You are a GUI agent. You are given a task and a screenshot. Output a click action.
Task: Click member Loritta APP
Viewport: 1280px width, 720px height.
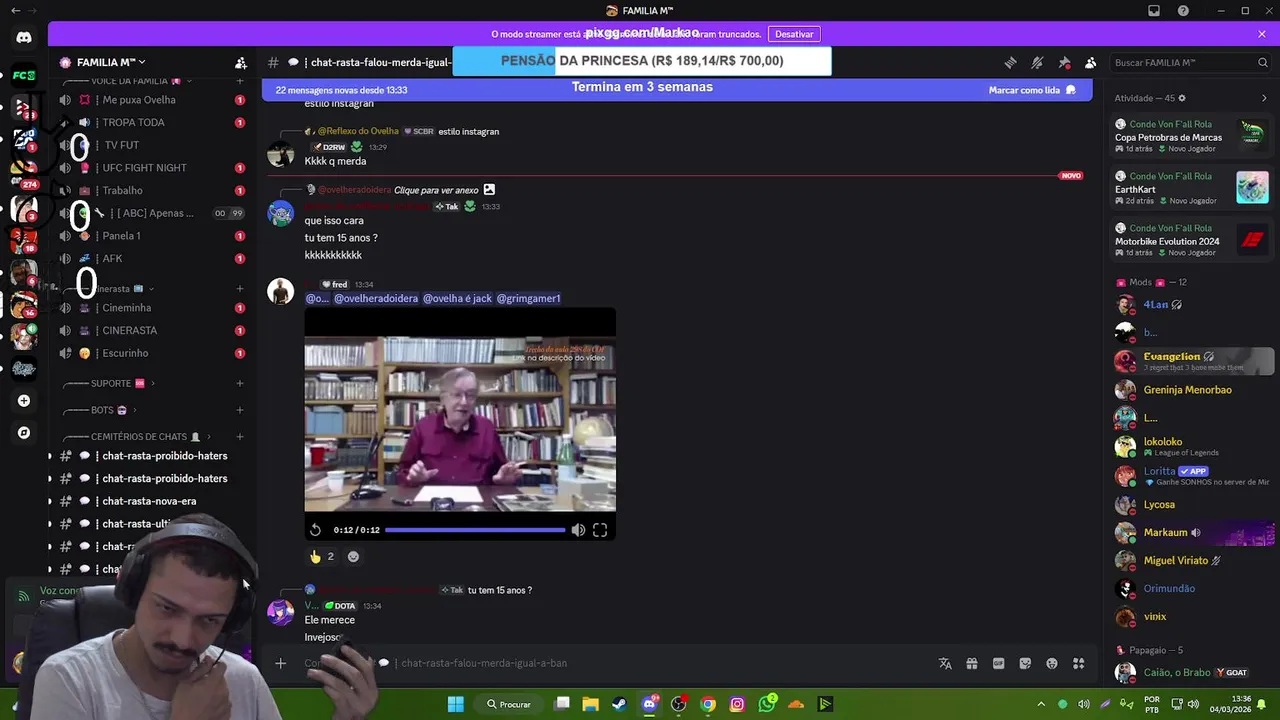coord(1192,475)
